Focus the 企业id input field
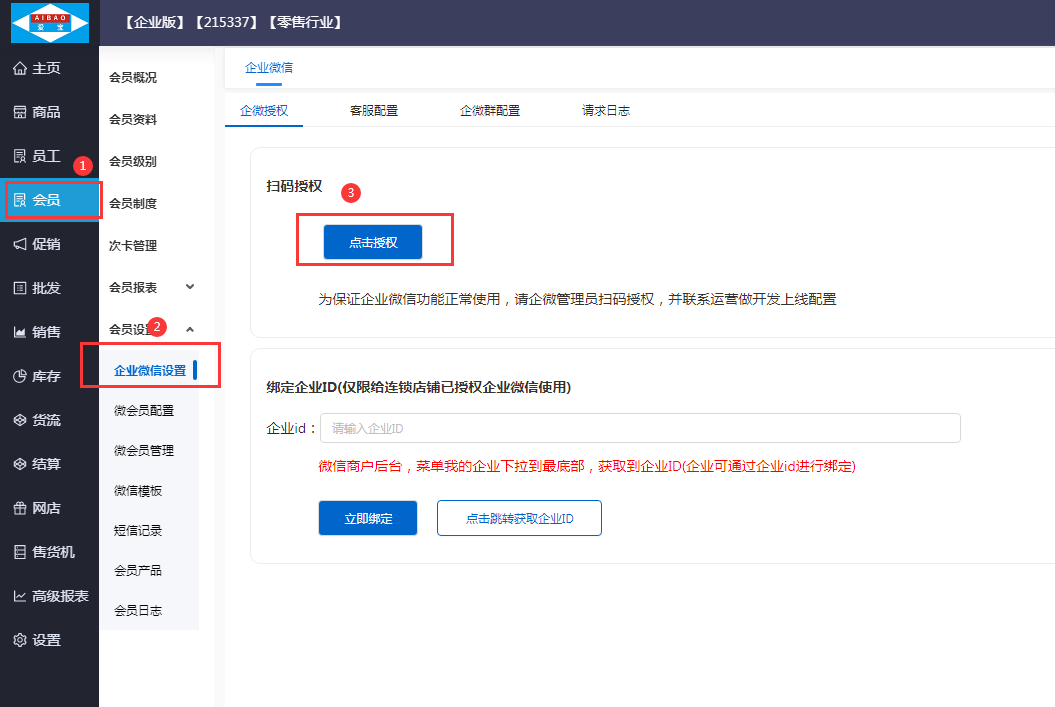Image resolution: width=1055 pixels, height=707 pixels. point(640,428)
